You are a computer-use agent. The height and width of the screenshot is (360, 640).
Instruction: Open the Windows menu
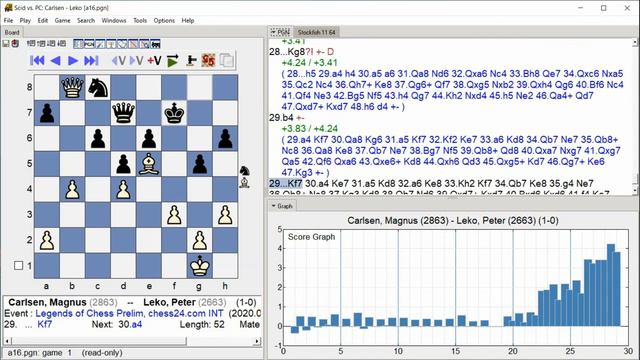pos(114,20)
